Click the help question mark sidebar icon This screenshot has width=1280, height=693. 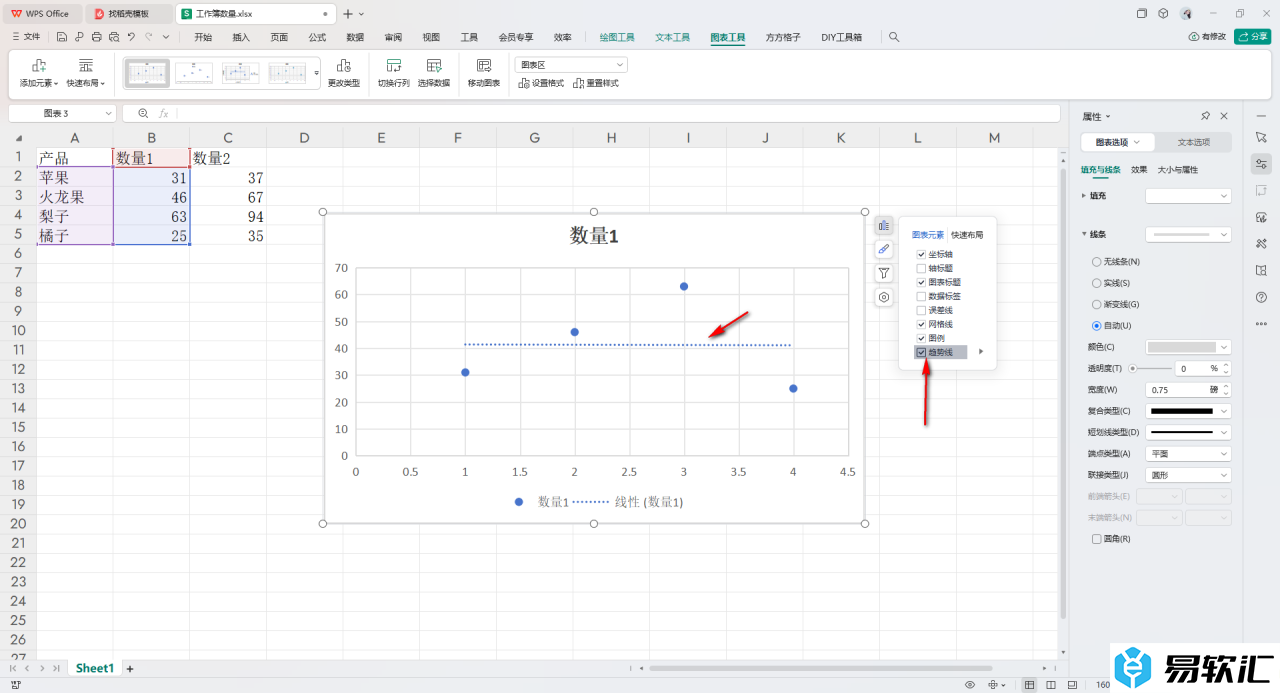coord(1261,297)
